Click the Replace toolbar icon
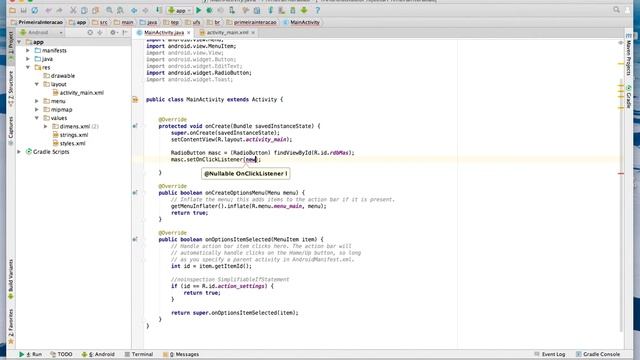 pyautogui.click(x=120, y=10)
